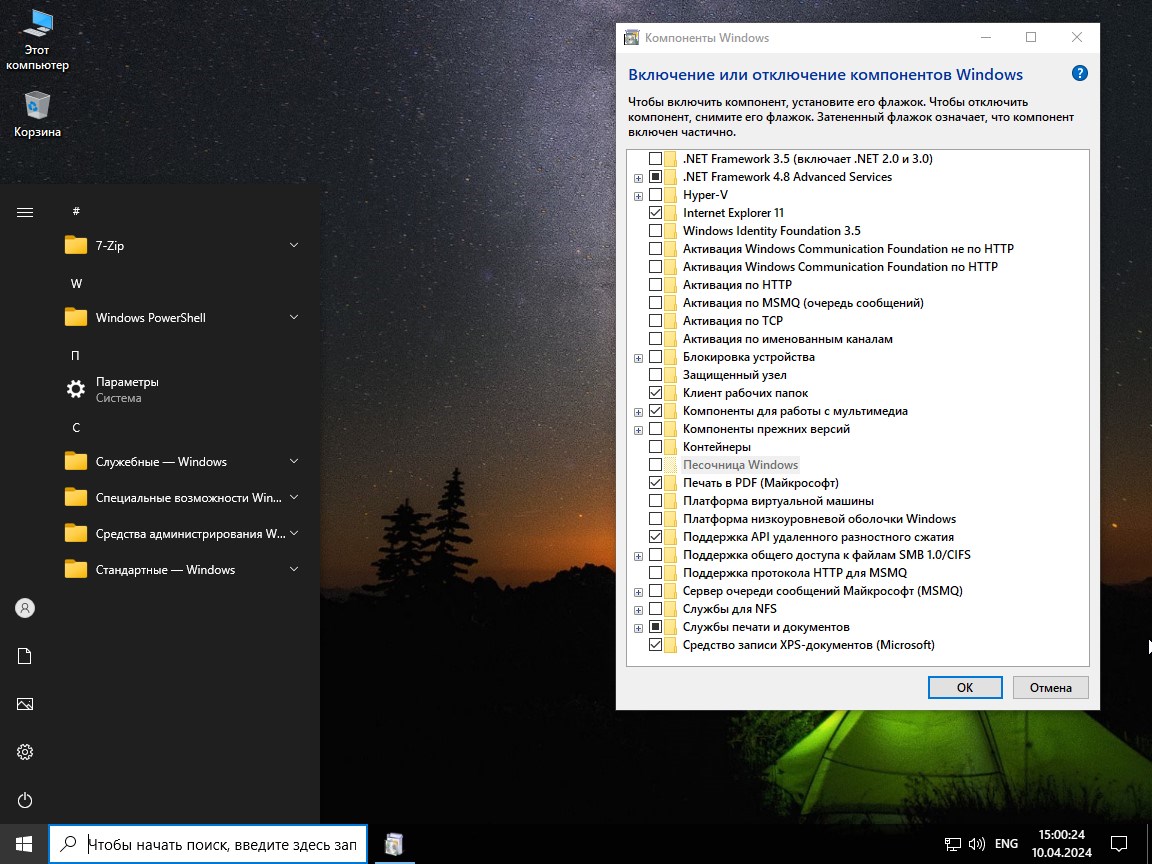Open the network tray icon
The width and height of the screenshot is (1152, 864).
click(x=953, y=844)
